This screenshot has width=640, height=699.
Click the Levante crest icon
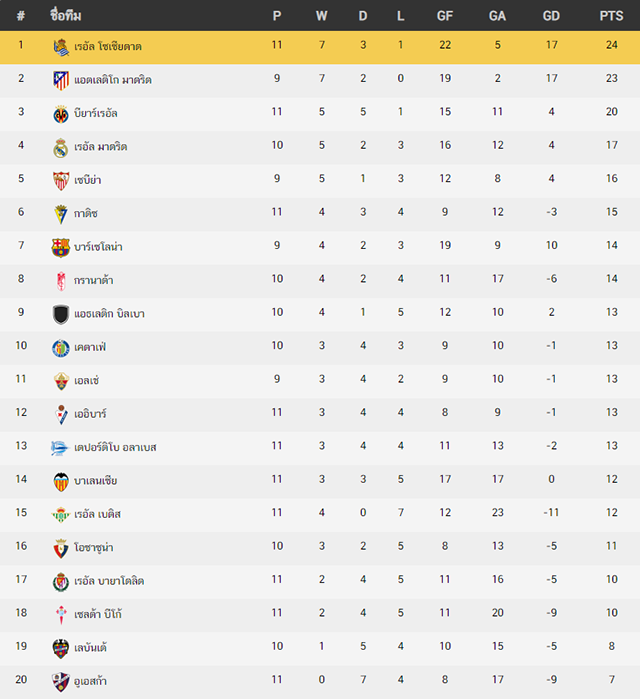pyautogui.click(x=61, y=649)
